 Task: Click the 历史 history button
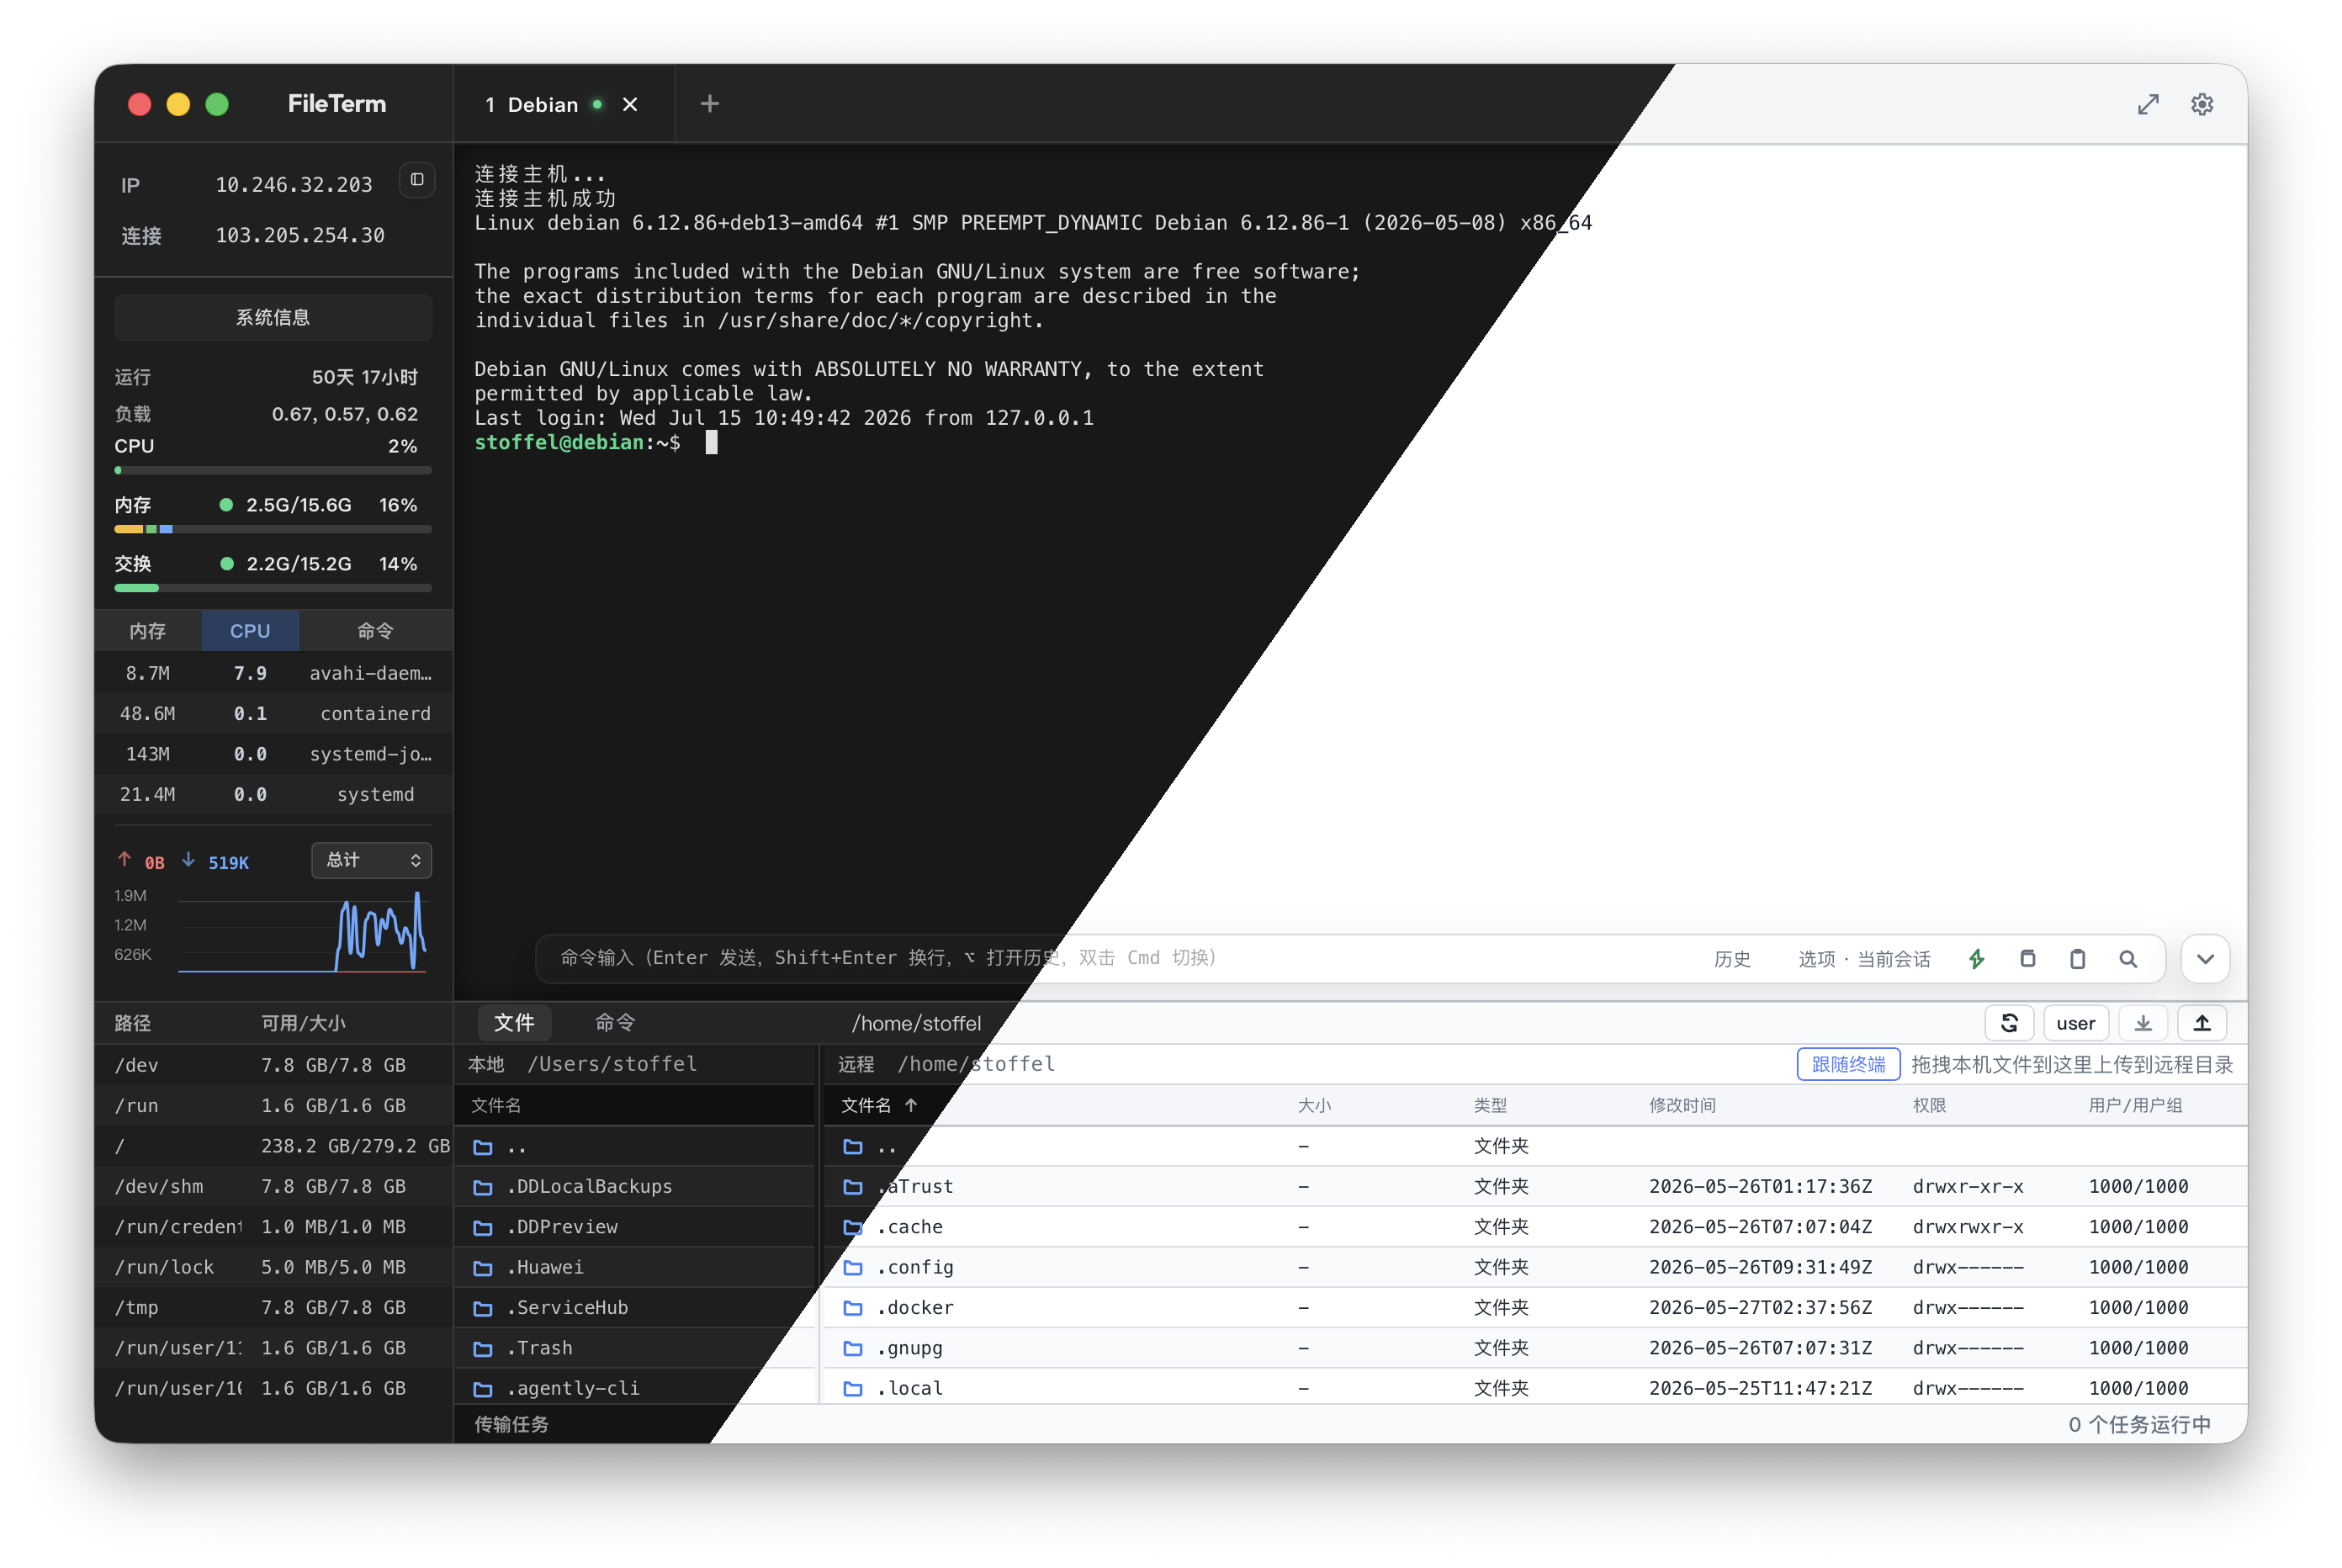[x=1731, y=959]
